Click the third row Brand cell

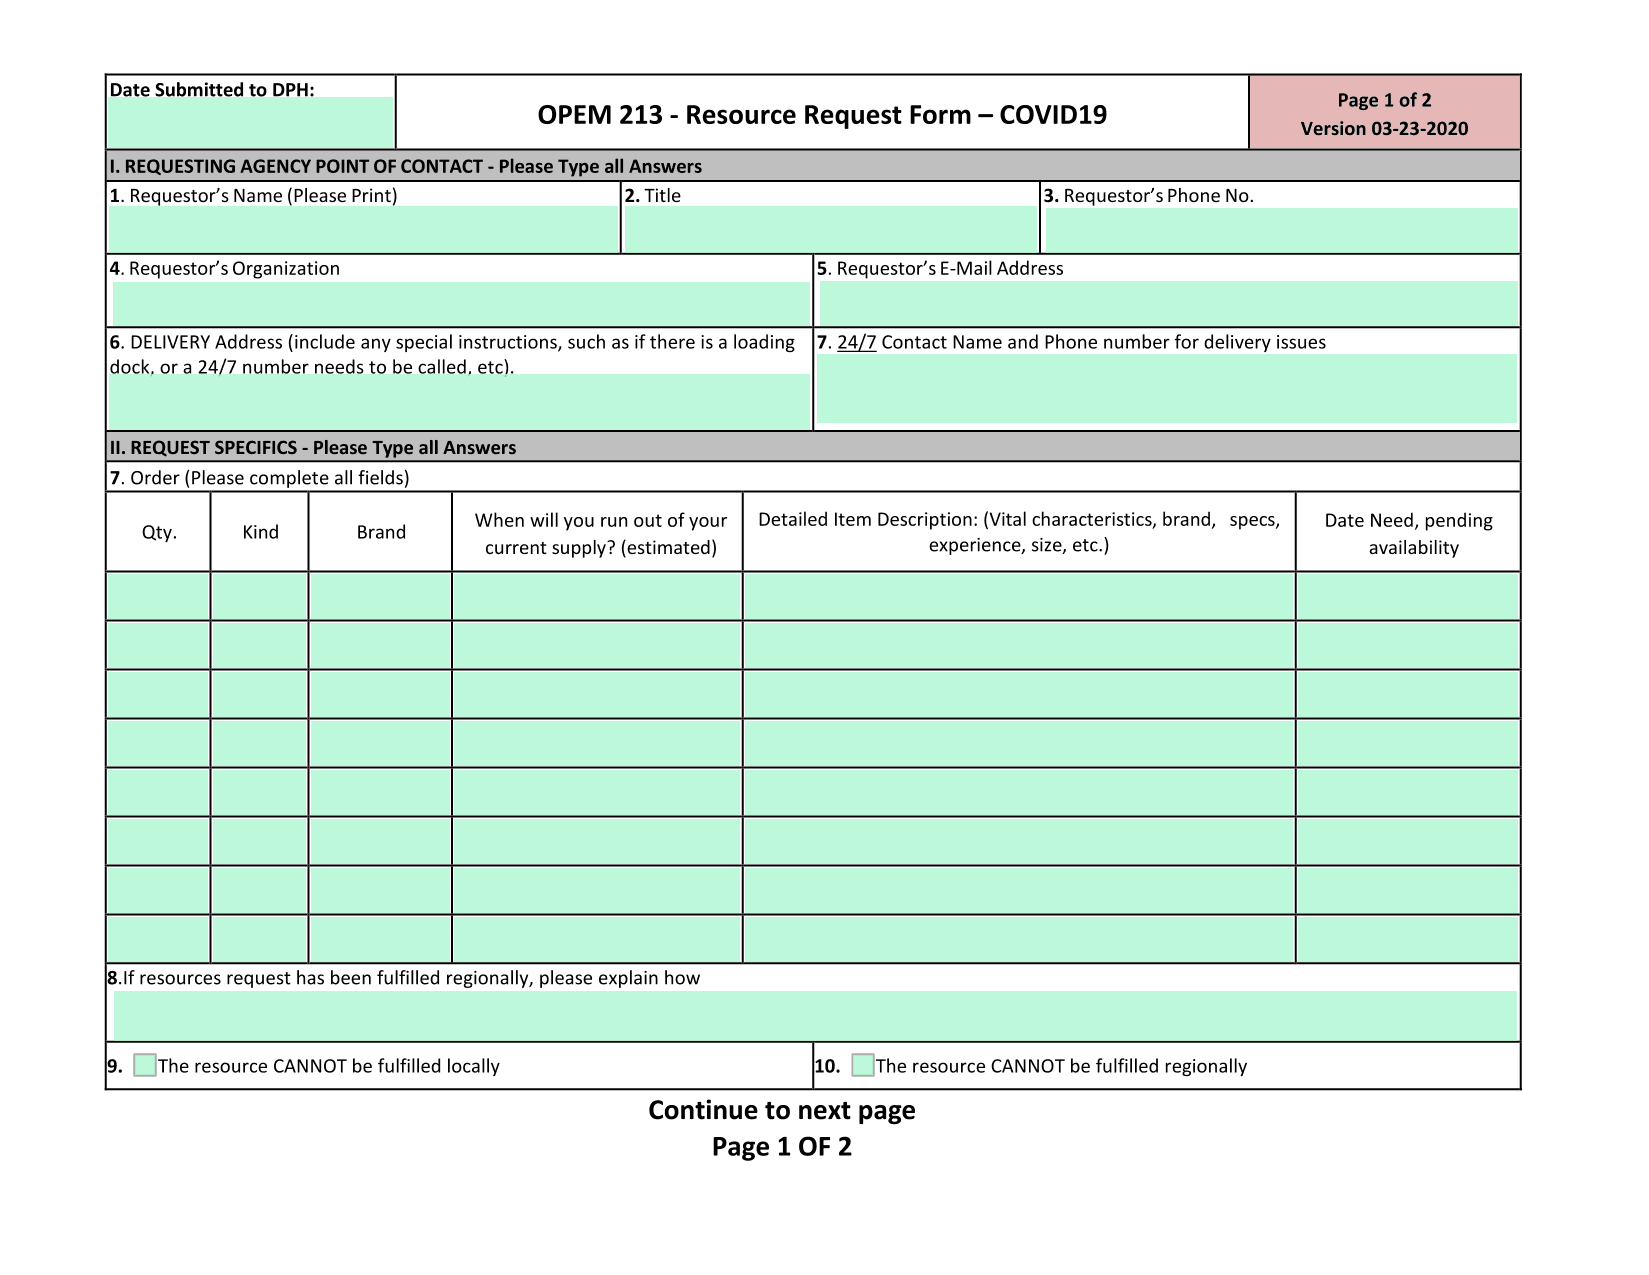point(380,694)
